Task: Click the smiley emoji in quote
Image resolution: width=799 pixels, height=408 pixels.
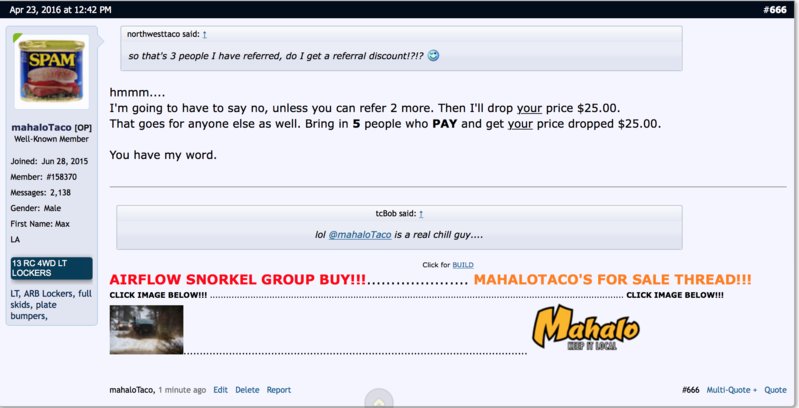Action: point(433,56)
